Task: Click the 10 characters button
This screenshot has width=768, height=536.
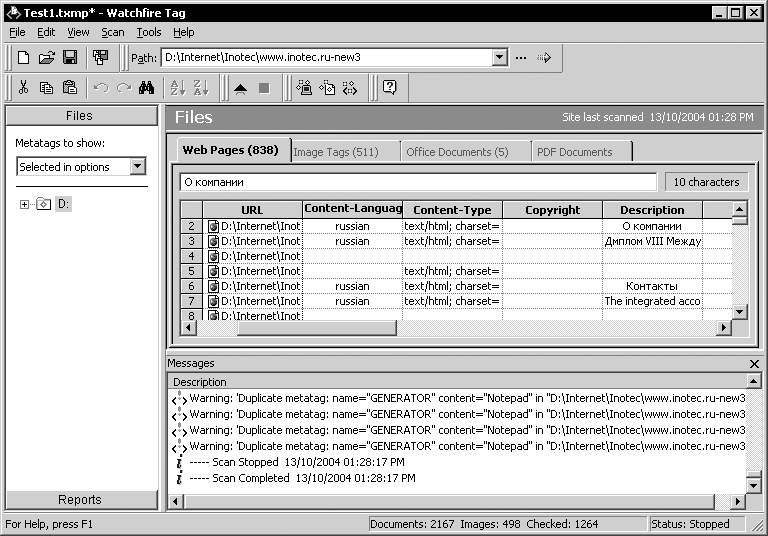Action: [706, 182]
